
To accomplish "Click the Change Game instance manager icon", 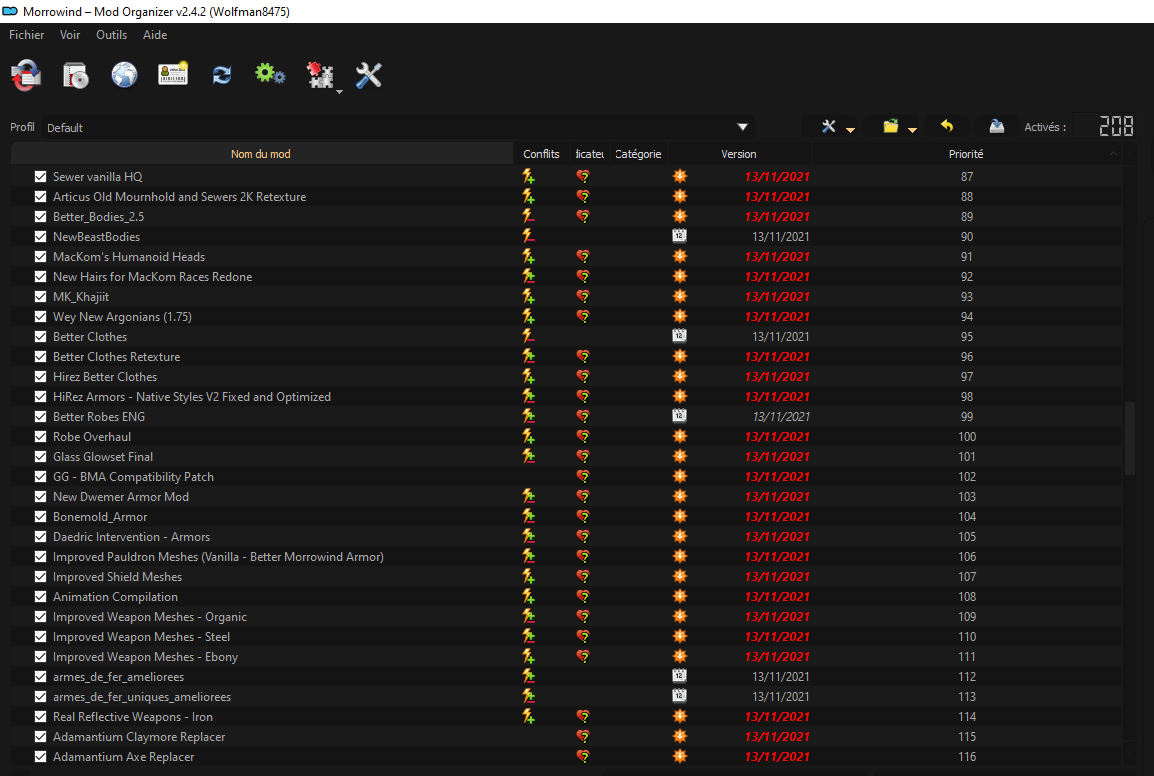I will [x=27, y=75].
